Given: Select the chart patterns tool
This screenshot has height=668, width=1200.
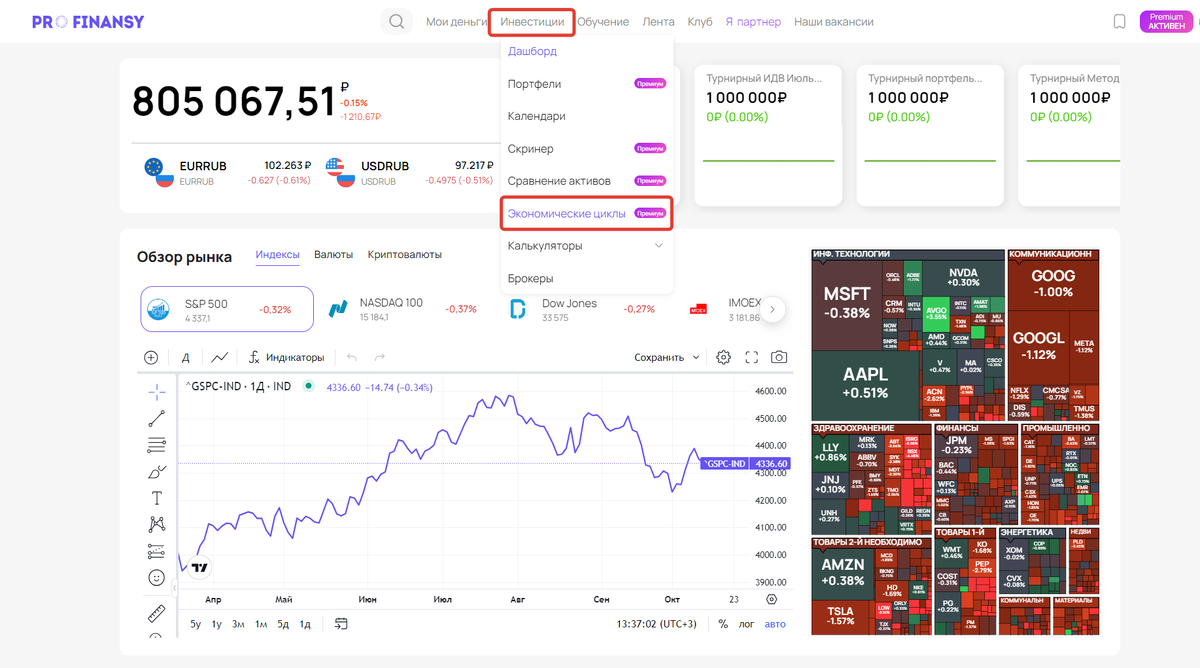Looking at the screenshot, I should coord(156,524).
